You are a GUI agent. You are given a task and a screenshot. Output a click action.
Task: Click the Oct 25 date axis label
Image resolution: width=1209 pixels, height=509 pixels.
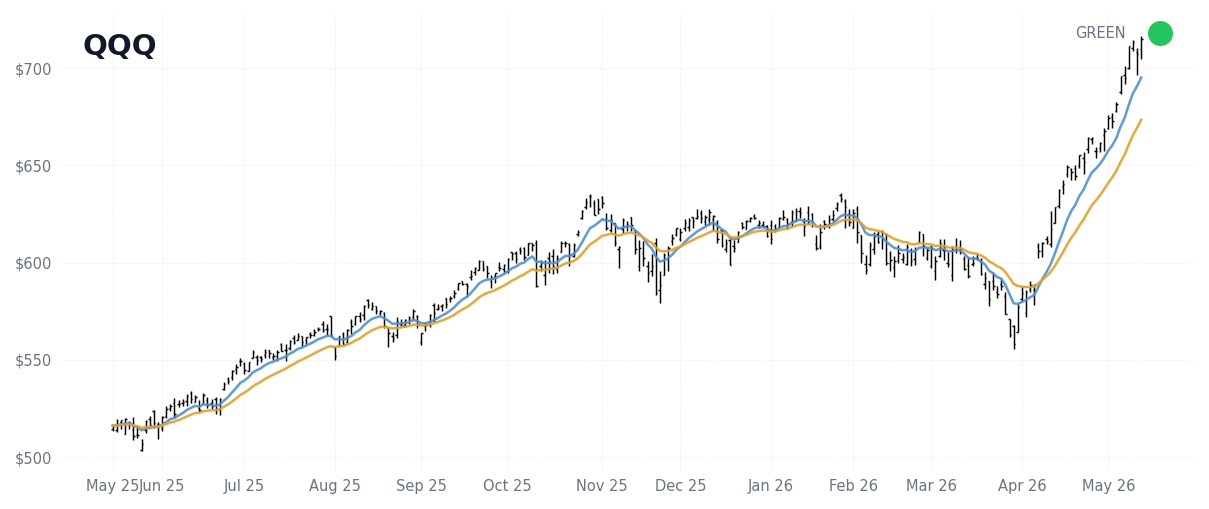(507, 486)
